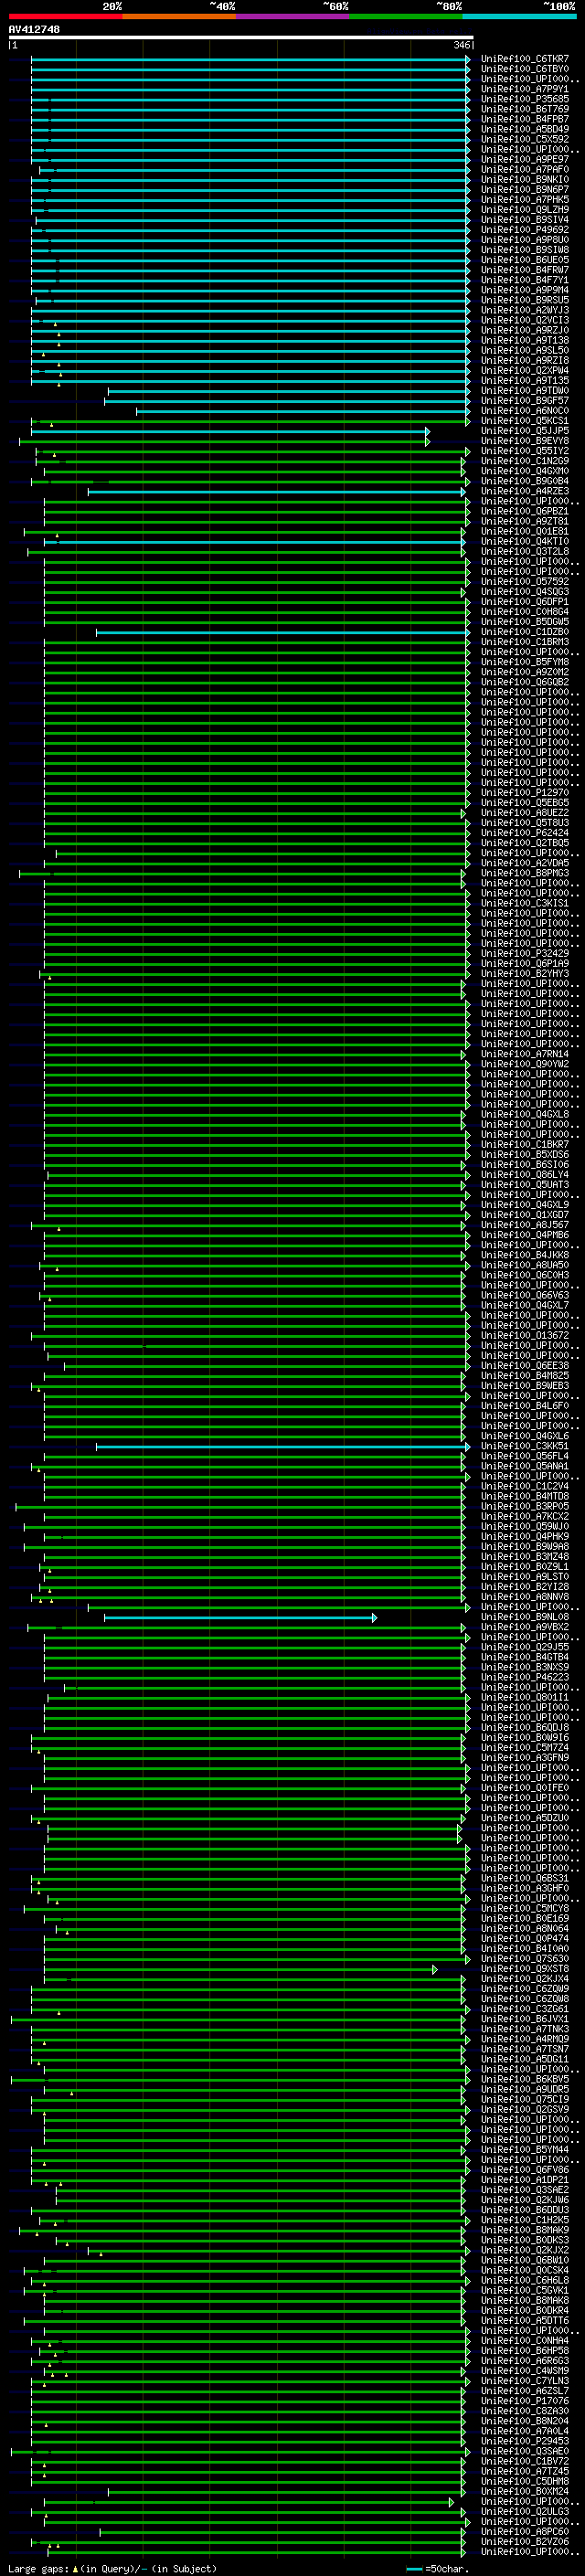585x2576 pixels.
Task: Click label UniRef100_P12970
Action: [525, 793]
